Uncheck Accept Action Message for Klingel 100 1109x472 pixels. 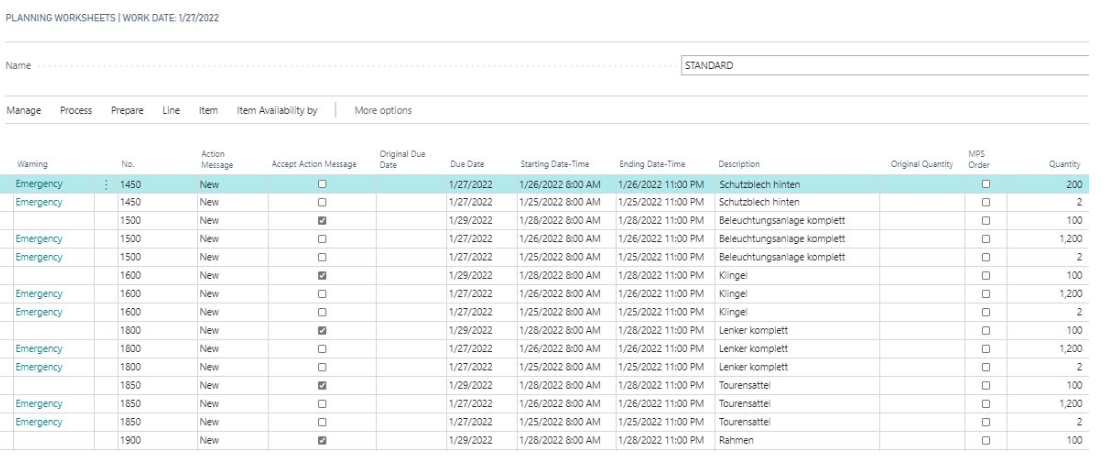click(x=322, y=275)
